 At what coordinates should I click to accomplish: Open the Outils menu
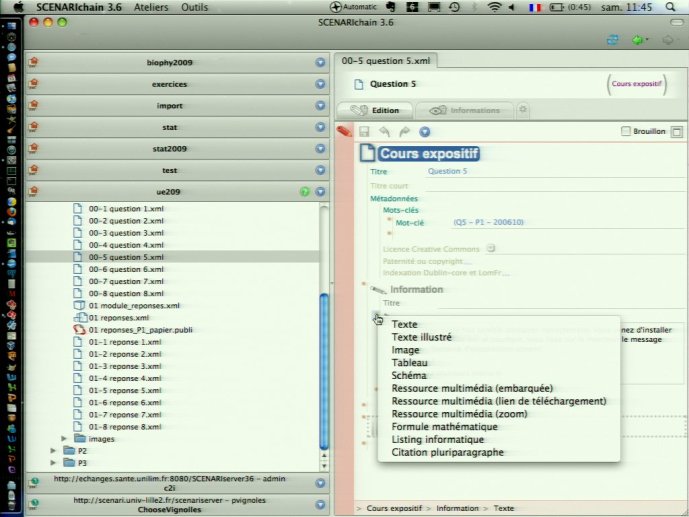point(194,7)
